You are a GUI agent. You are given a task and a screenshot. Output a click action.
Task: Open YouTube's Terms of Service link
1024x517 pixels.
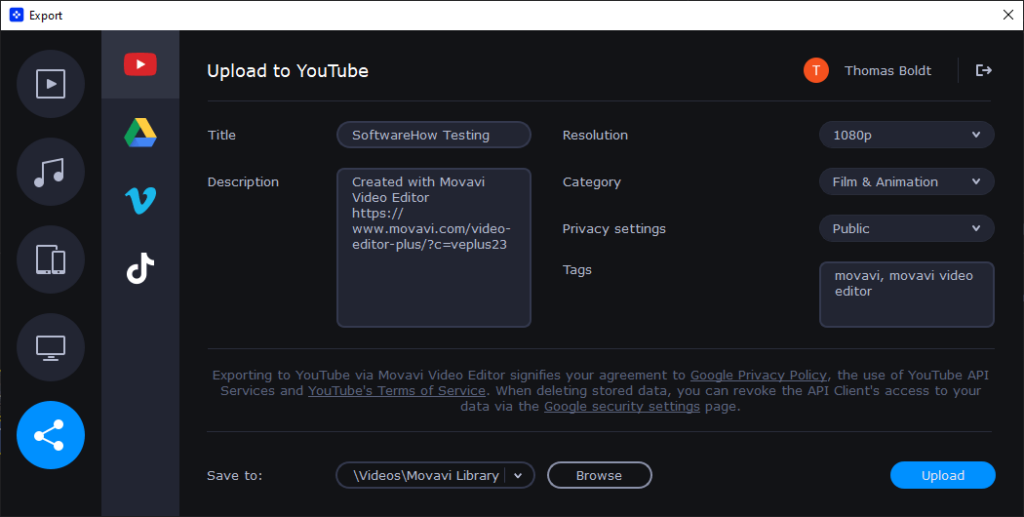coord(396,391)
